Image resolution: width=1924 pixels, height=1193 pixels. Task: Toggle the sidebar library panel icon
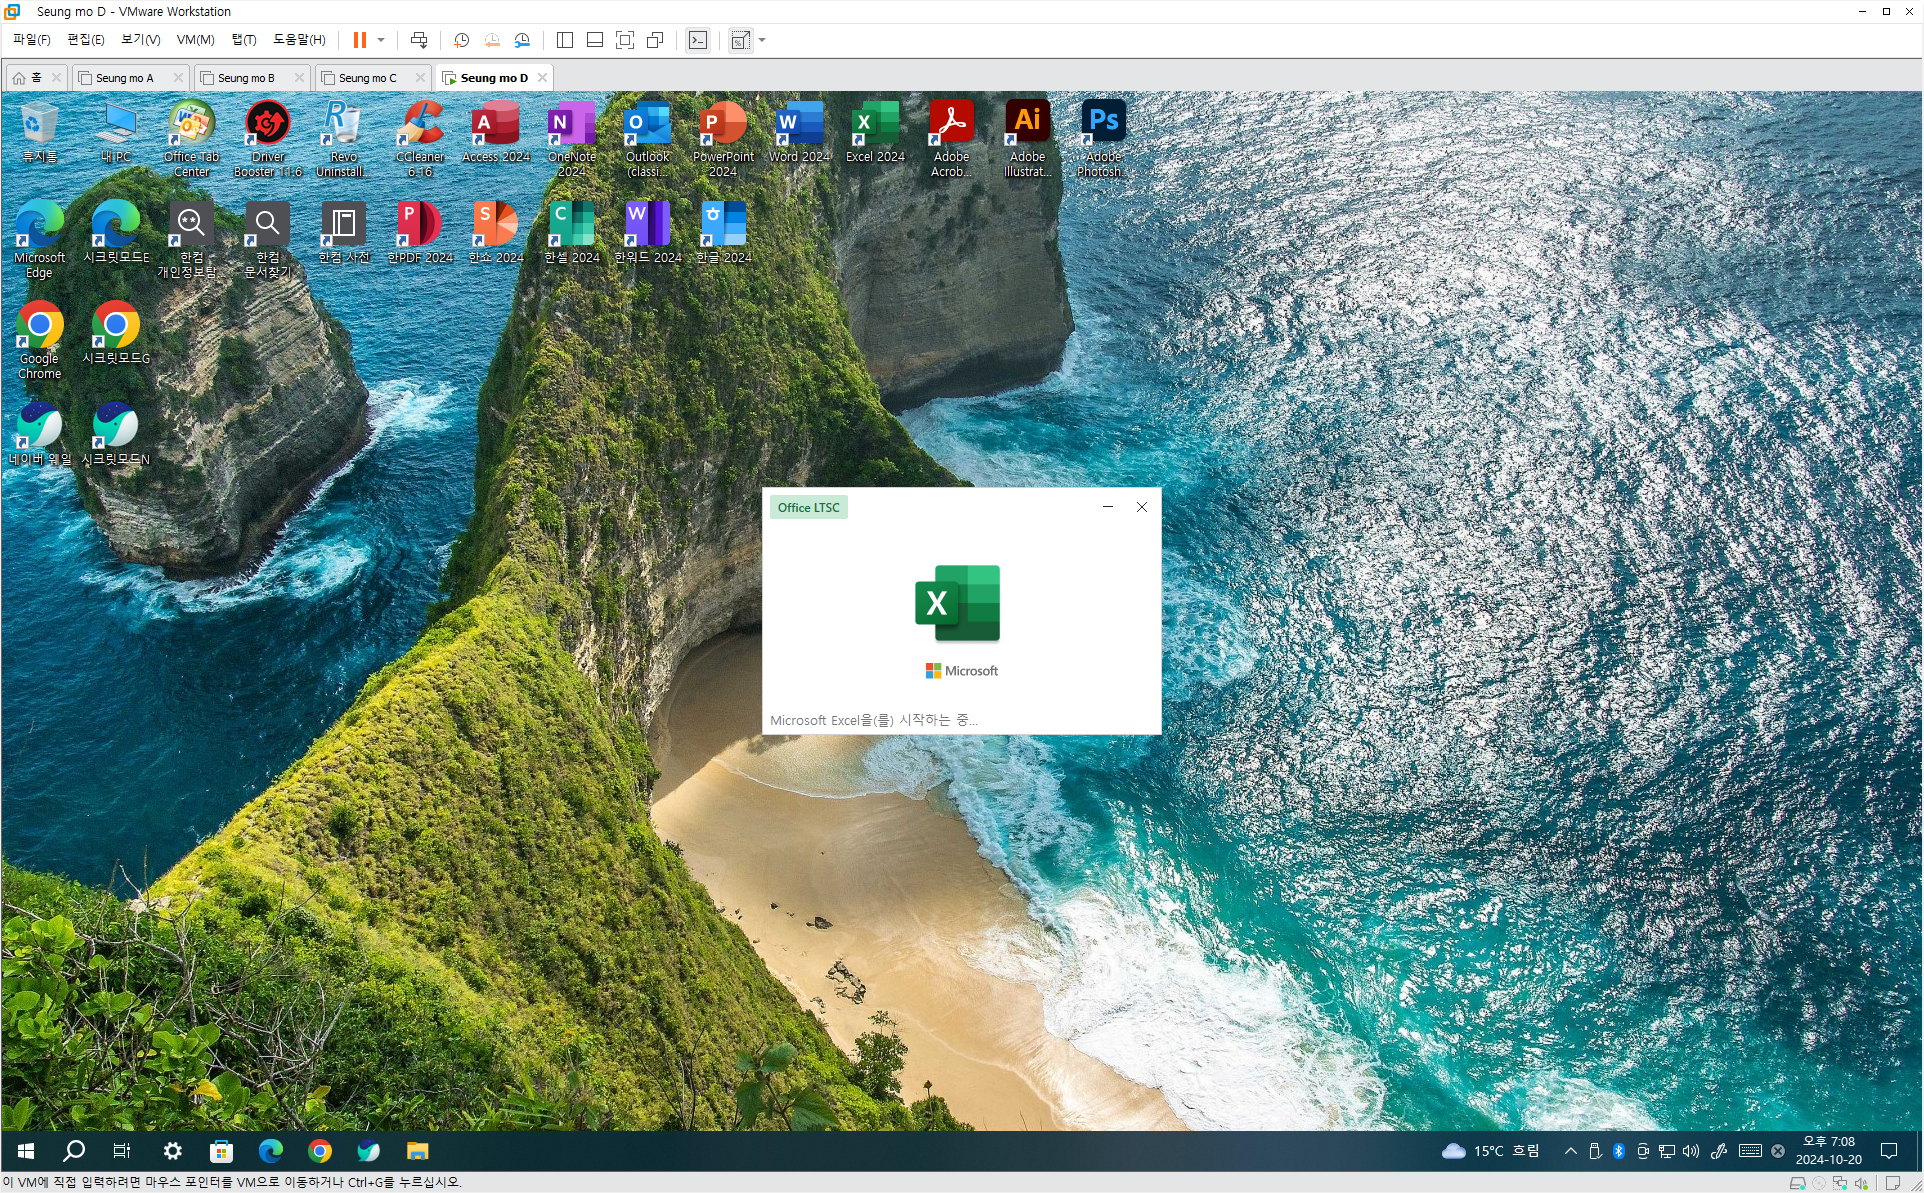point(565,40)
